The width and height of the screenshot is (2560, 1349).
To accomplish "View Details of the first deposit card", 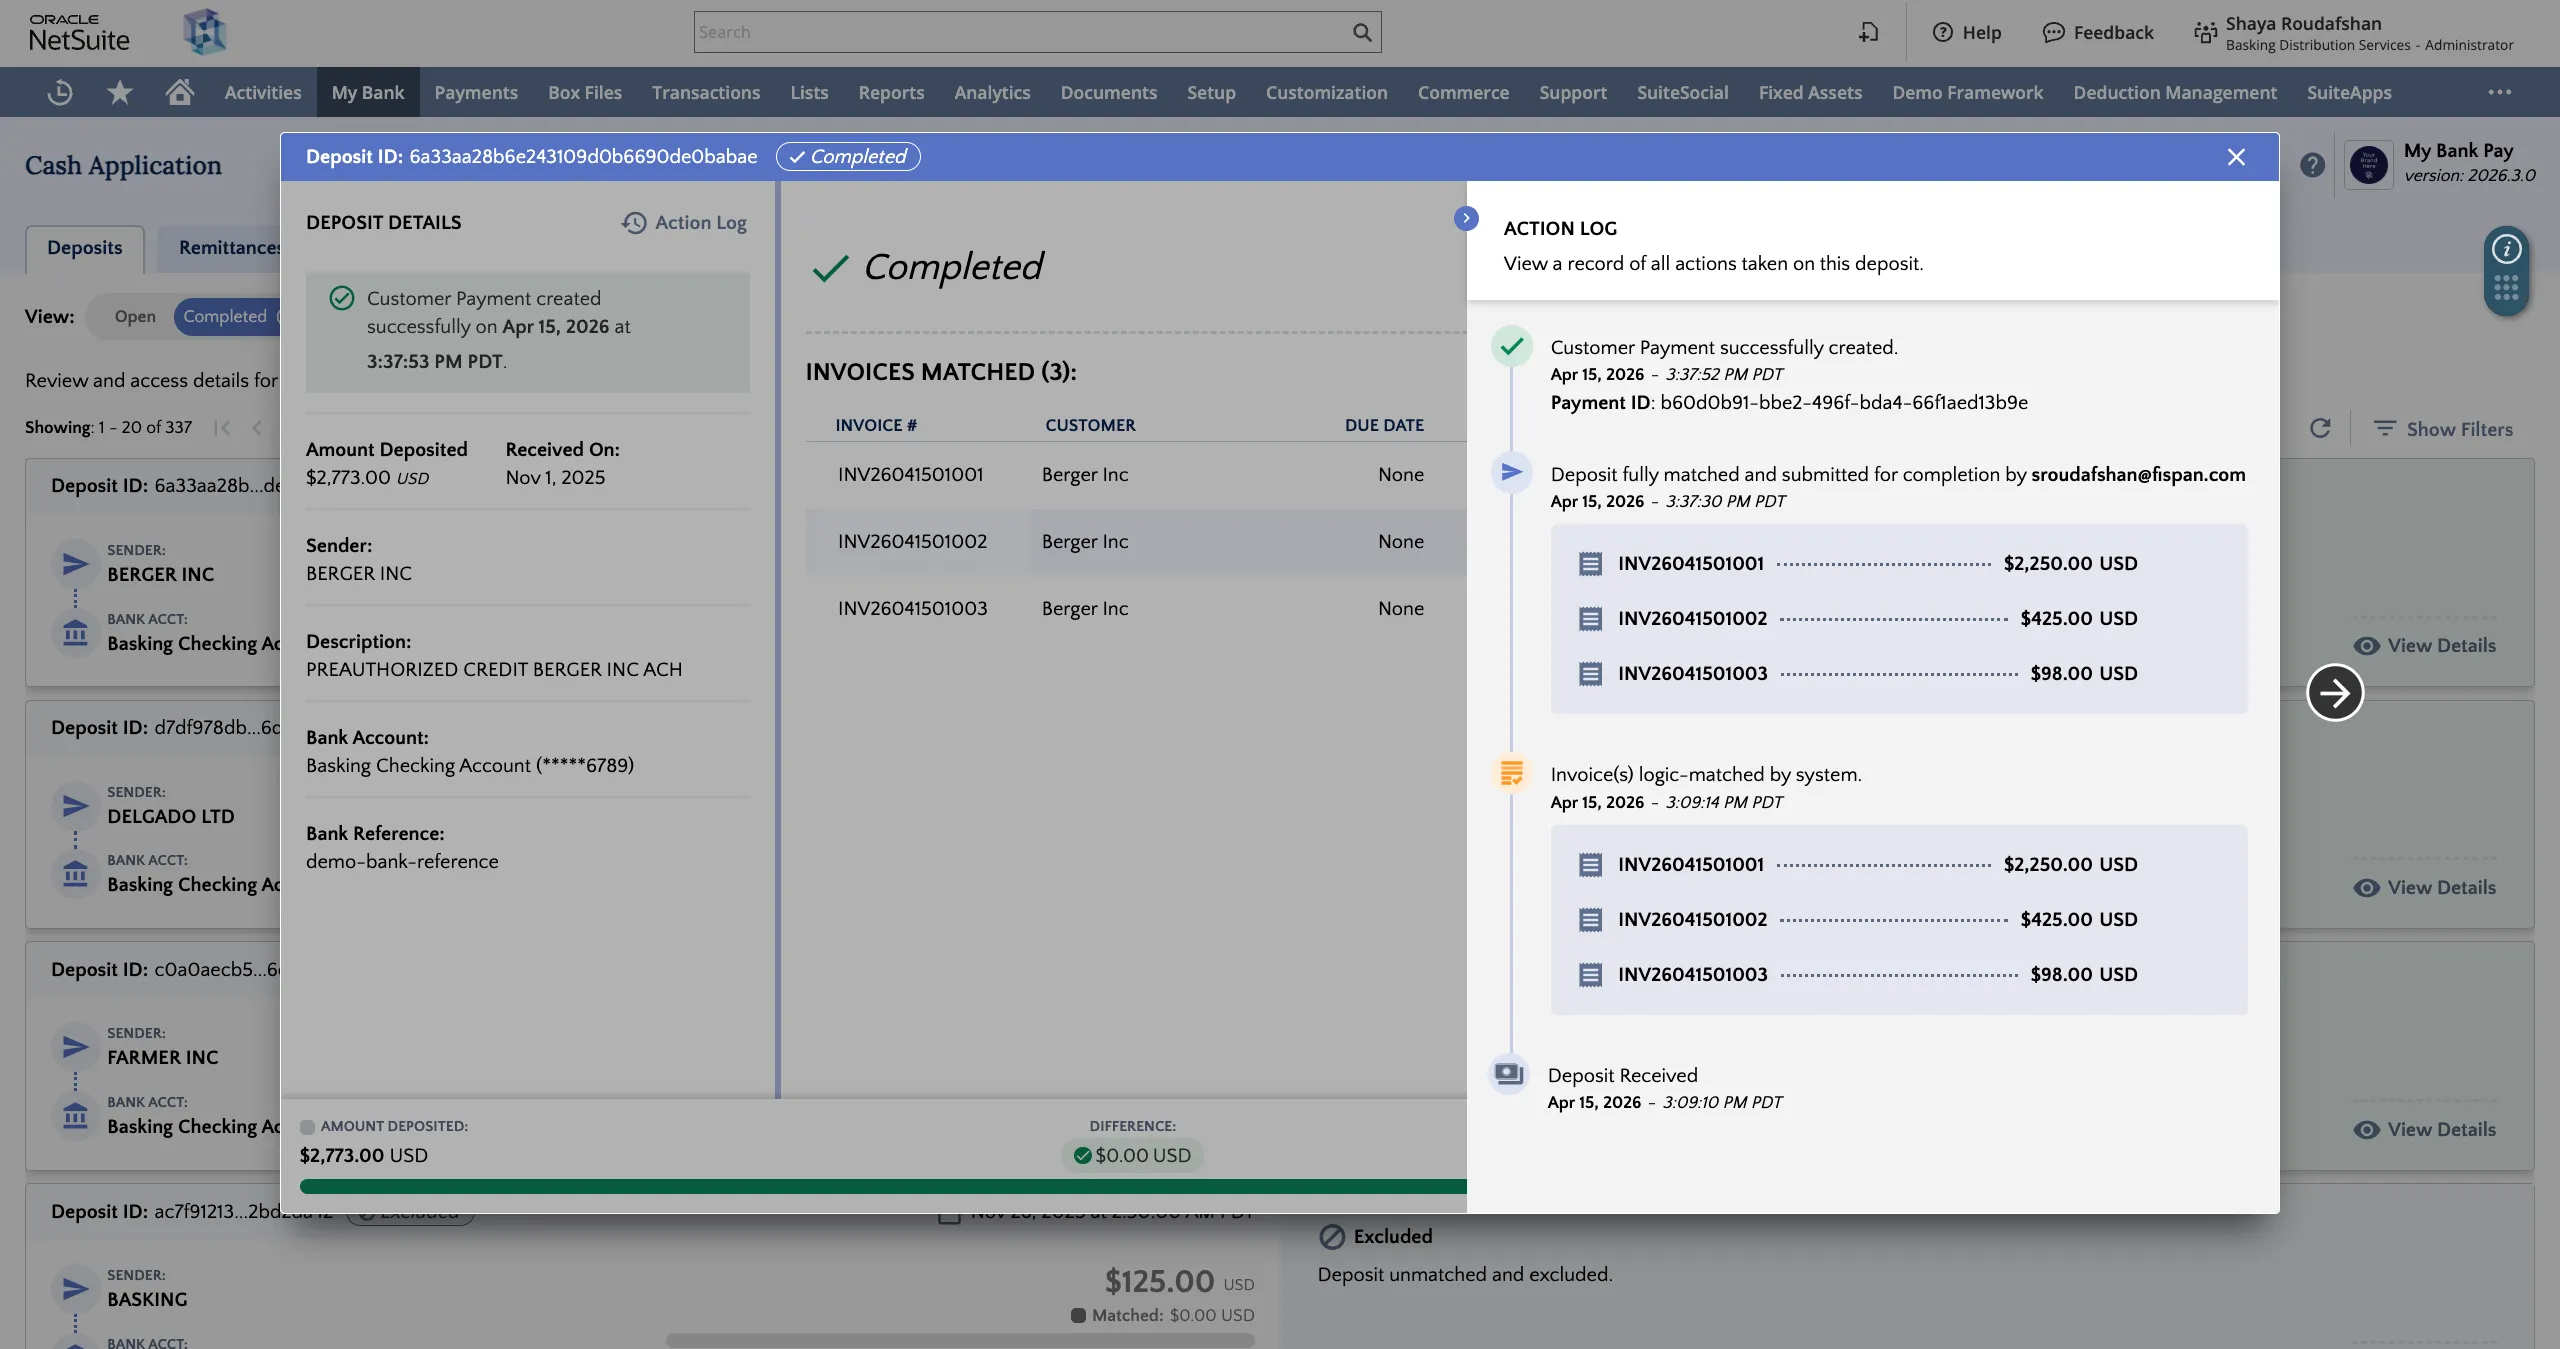I will coord(2424,645).
